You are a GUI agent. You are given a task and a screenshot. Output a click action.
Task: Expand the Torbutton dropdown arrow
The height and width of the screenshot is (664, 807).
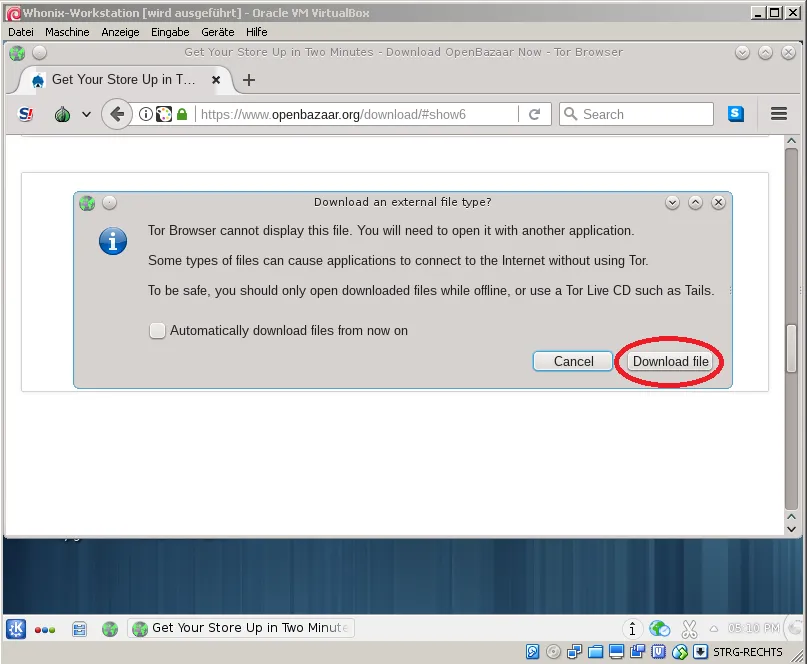coord(86,114)
